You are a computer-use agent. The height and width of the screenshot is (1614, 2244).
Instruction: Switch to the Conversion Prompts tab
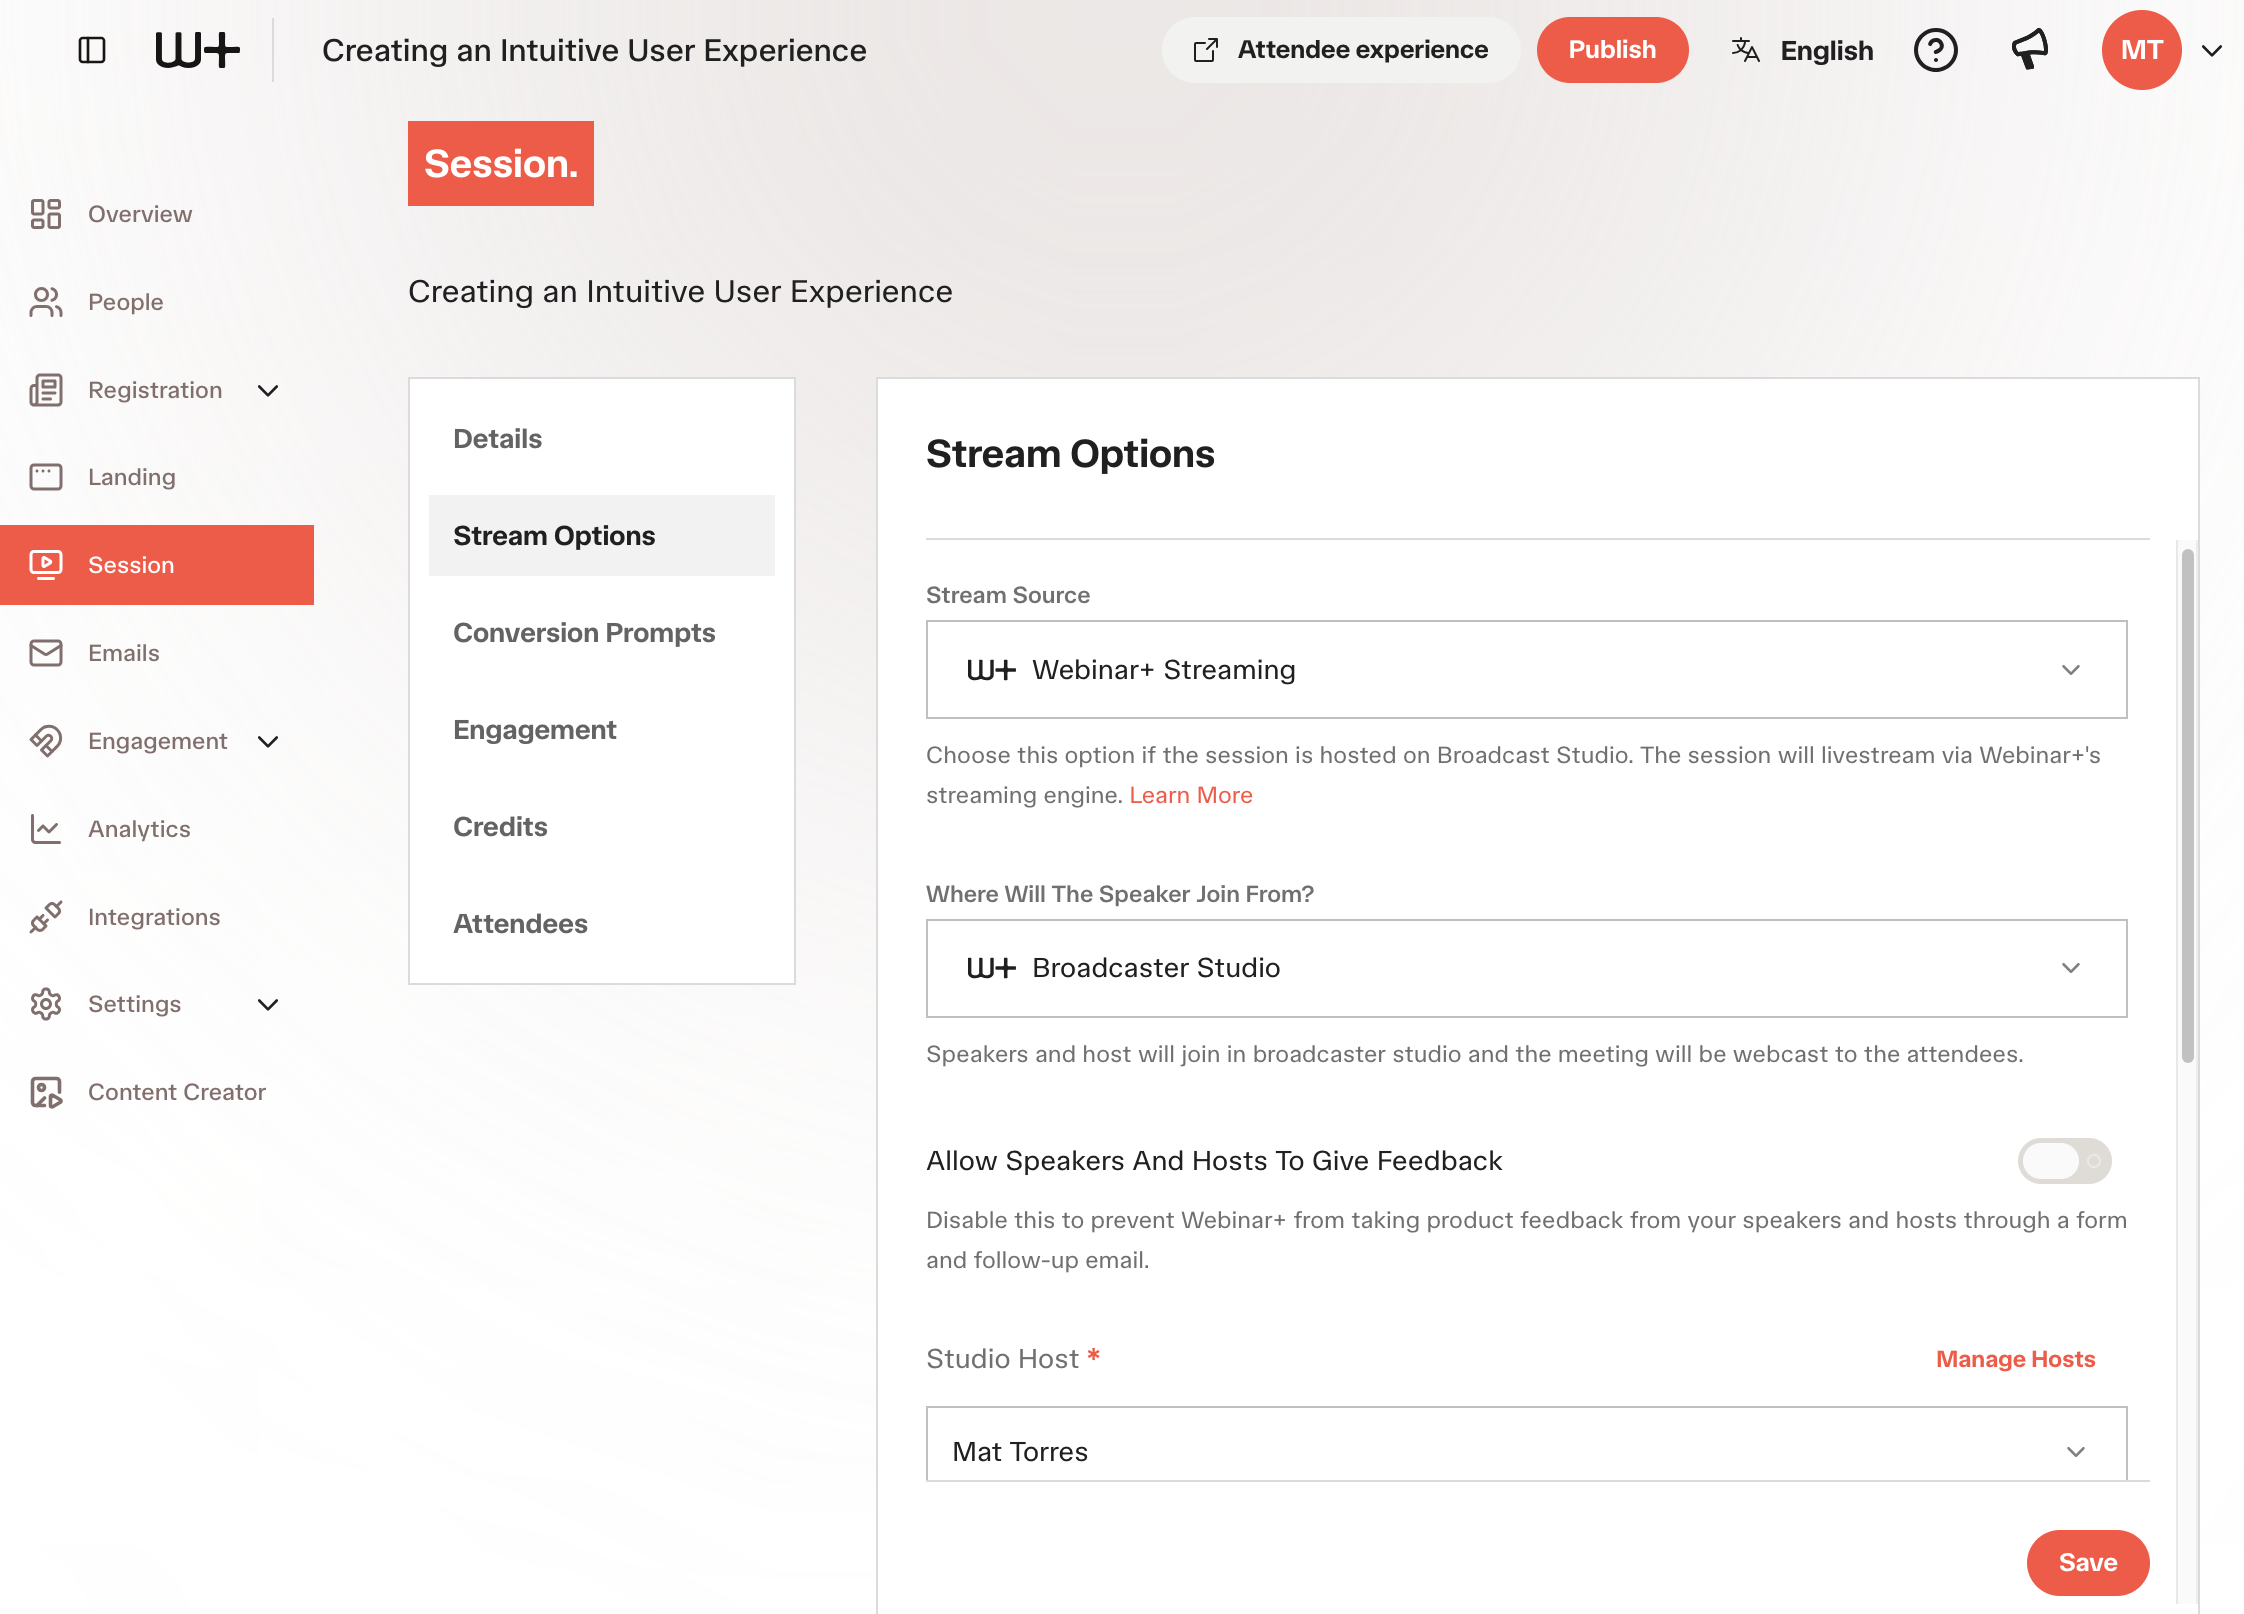click(584, 633)
